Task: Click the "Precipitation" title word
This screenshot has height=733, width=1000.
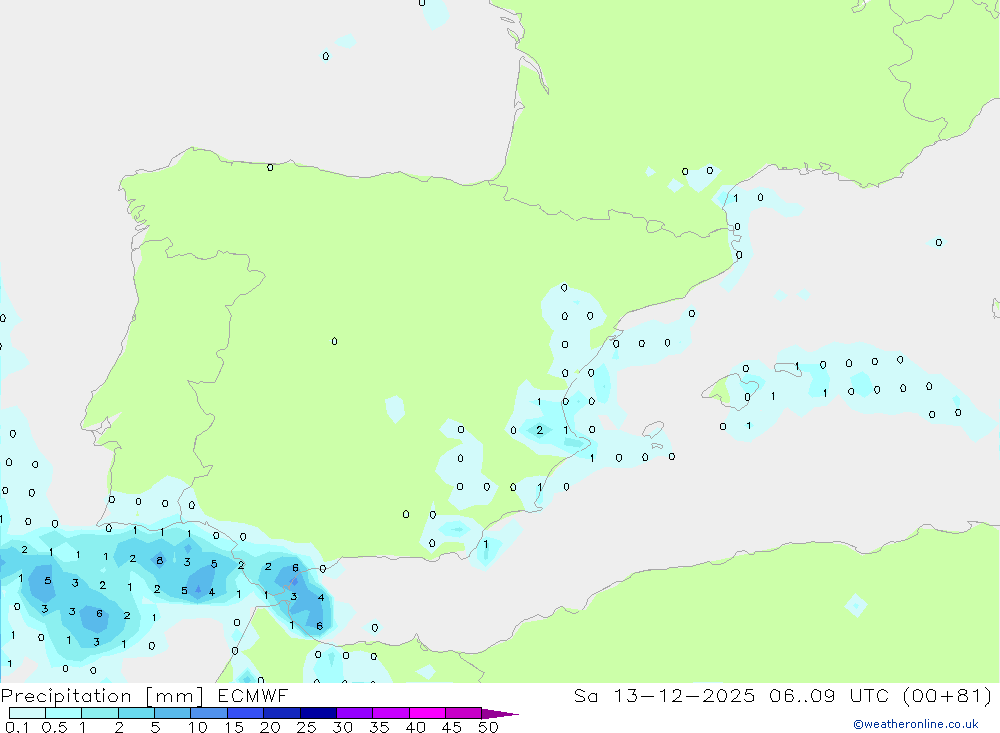Action: tap(66, 696)
